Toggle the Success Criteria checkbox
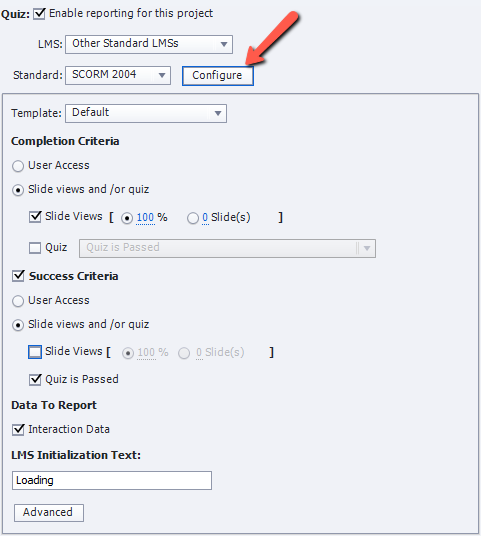 pos(18,276)
